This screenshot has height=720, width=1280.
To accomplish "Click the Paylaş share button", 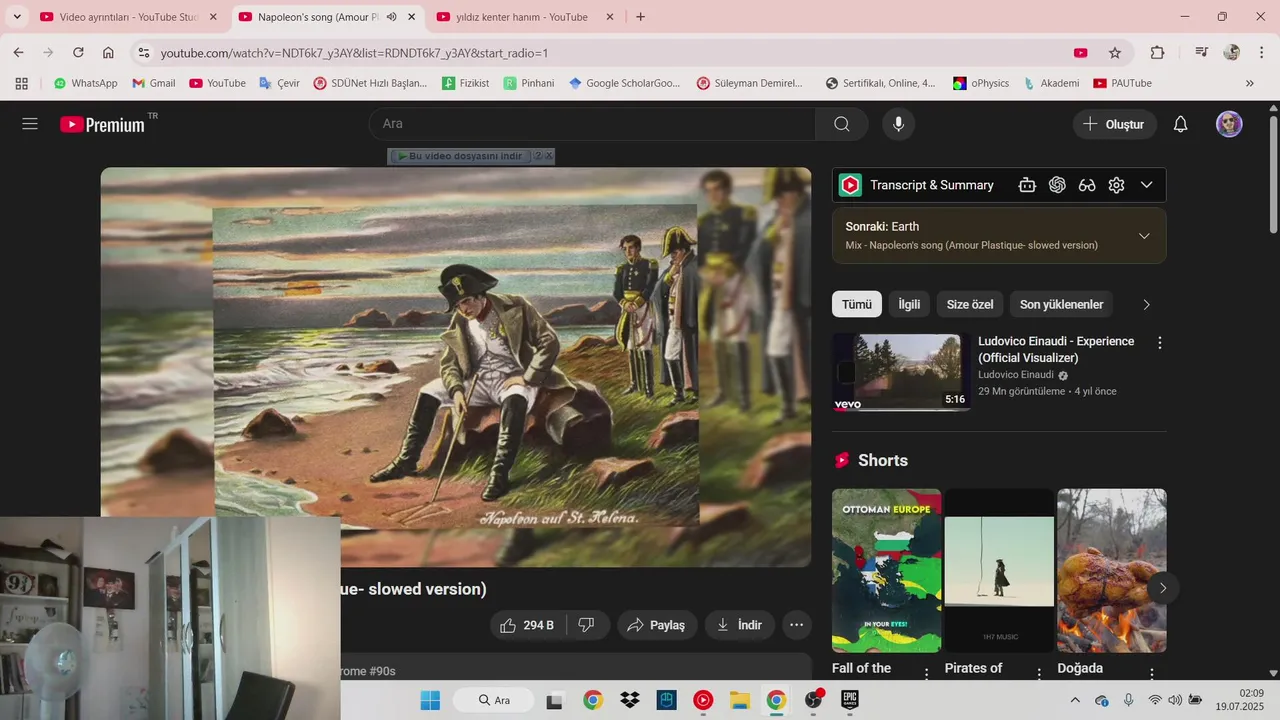I will pyautogui.click(x=657, y=625).
